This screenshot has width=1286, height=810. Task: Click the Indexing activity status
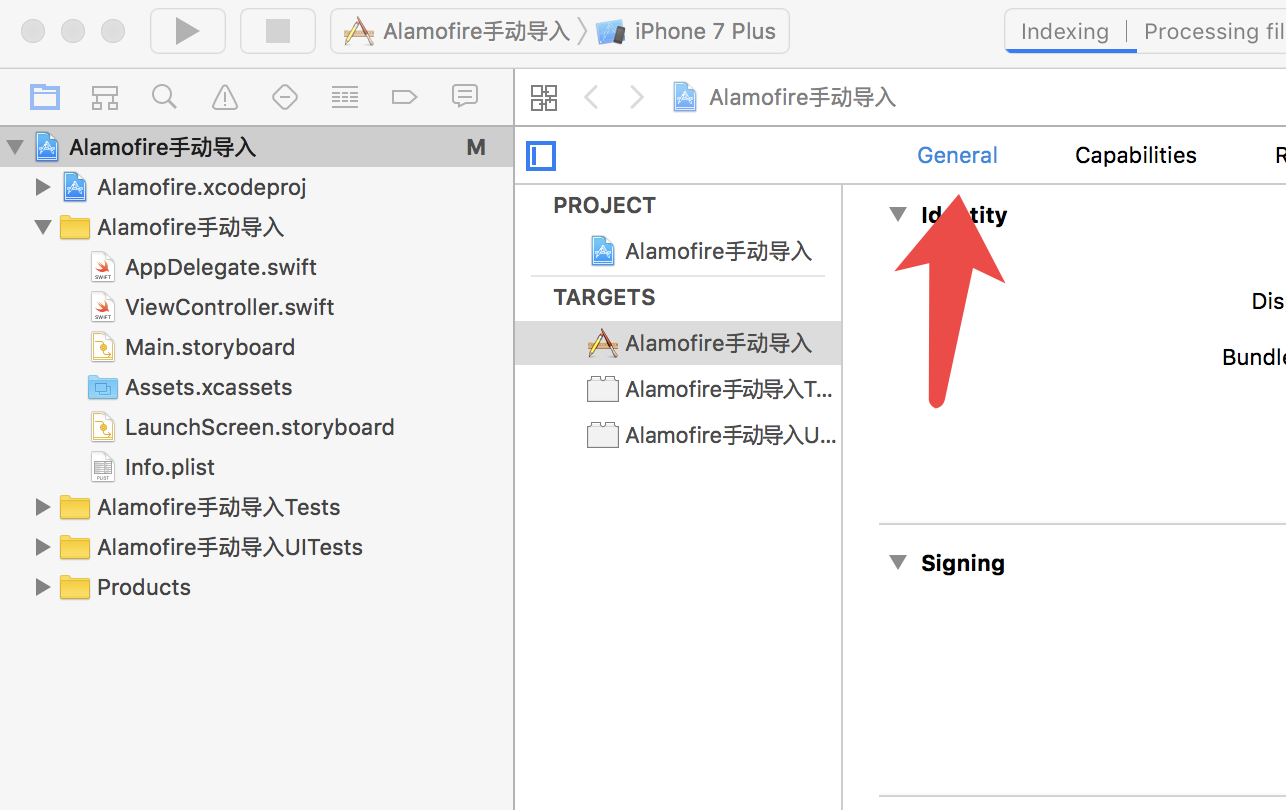coord(1065,31)
